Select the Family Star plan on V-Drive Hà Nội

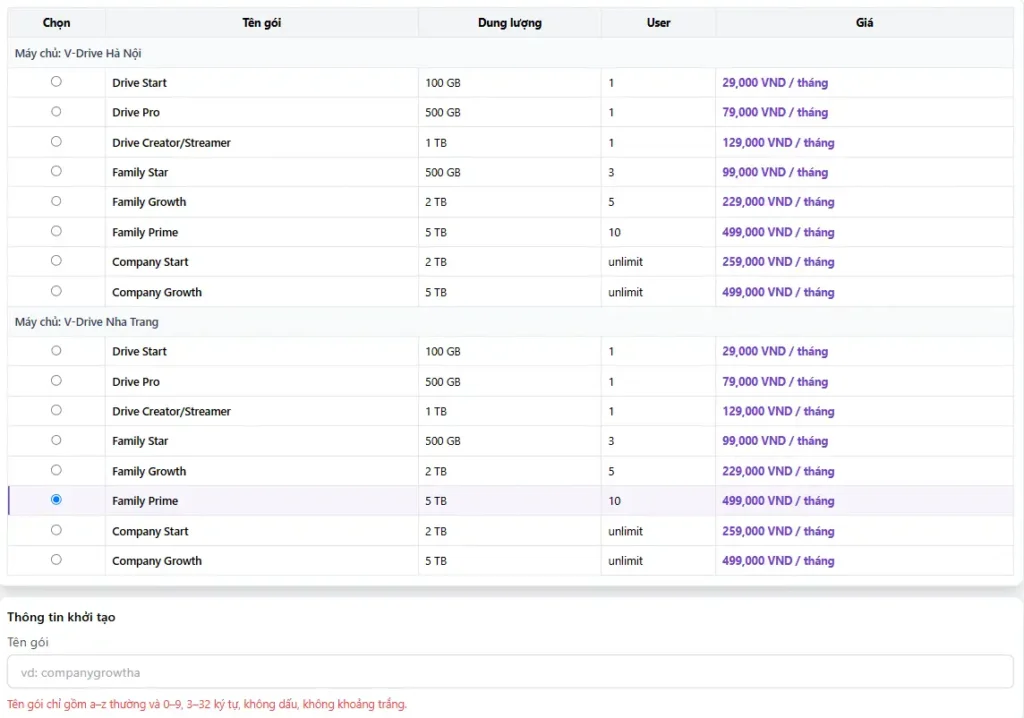pyautogui.click(x=55, y=172)
